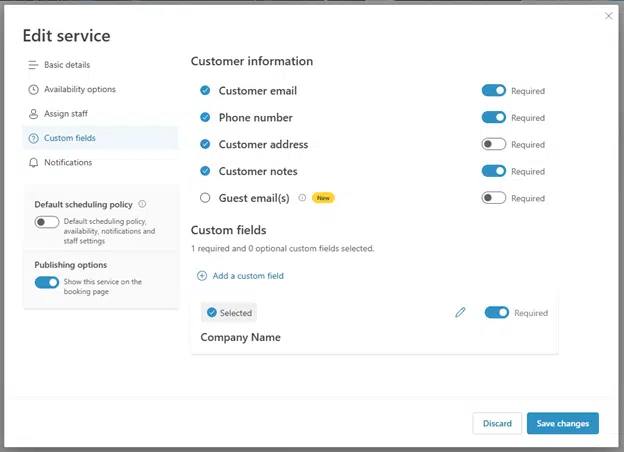This screenshot has width=624, height=452.
Task: Close the Edit service dialog with X
Action: [608, 16]
